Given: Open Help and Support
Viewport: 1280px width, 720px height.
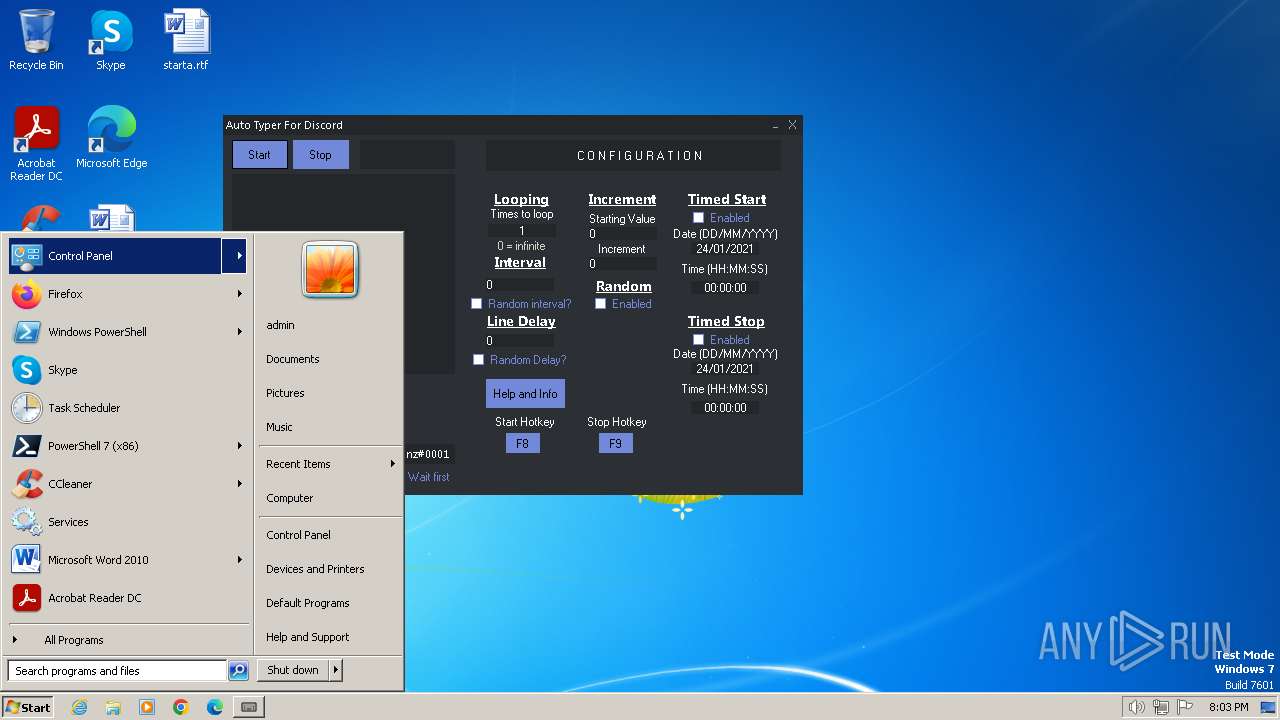Looking at the screenshot, I should tap(308, 637).
